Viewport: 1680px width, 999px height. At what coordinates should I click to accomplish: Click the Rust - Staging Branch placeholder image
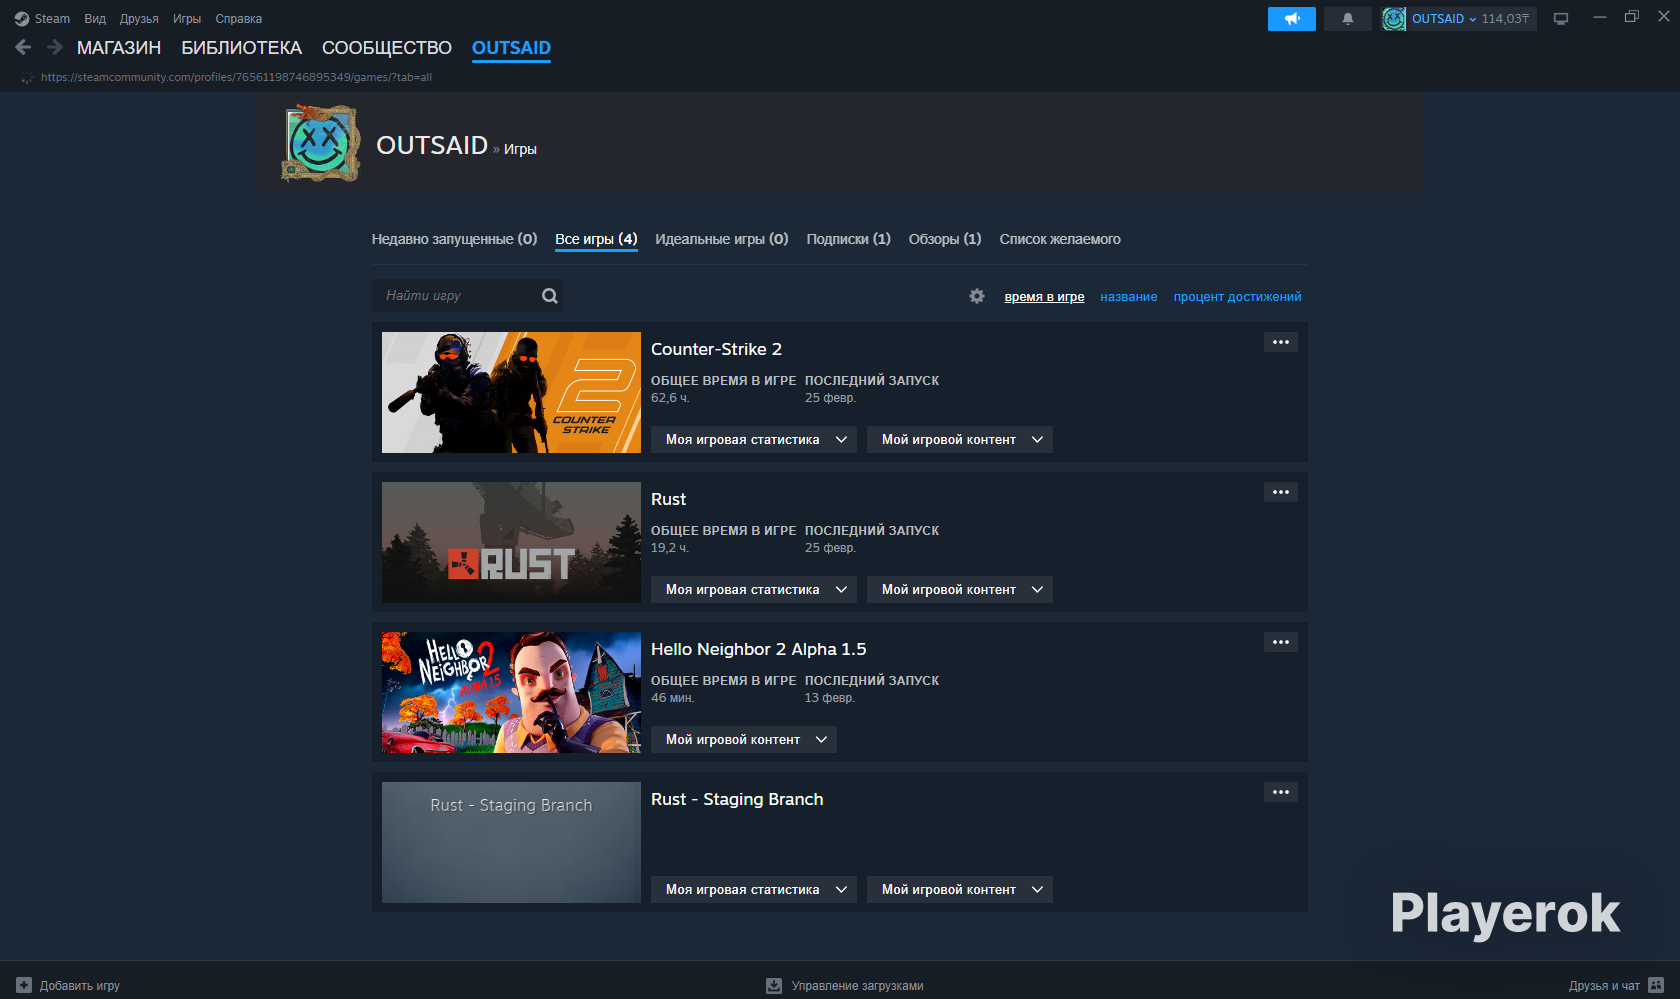[511, 842]
